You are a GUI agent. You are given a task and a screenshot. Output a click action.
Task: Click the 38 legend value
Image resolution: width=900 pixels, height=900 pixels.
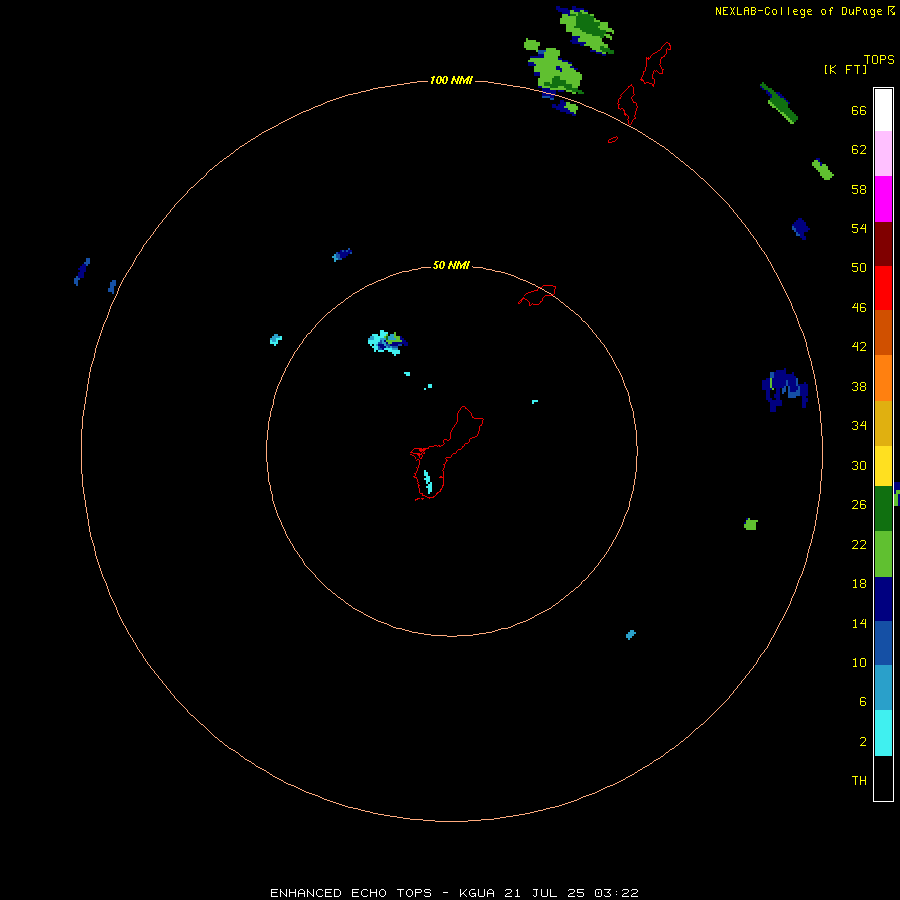[859, 386]
